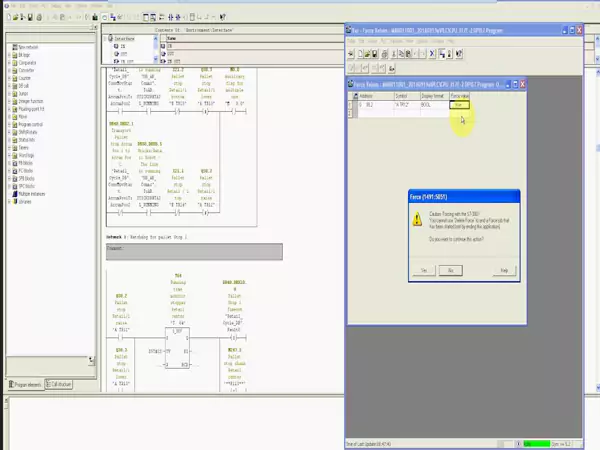Click the Force value cell highlighted in yellow
This screenshot has width=600, height=450.
[459, 104]
